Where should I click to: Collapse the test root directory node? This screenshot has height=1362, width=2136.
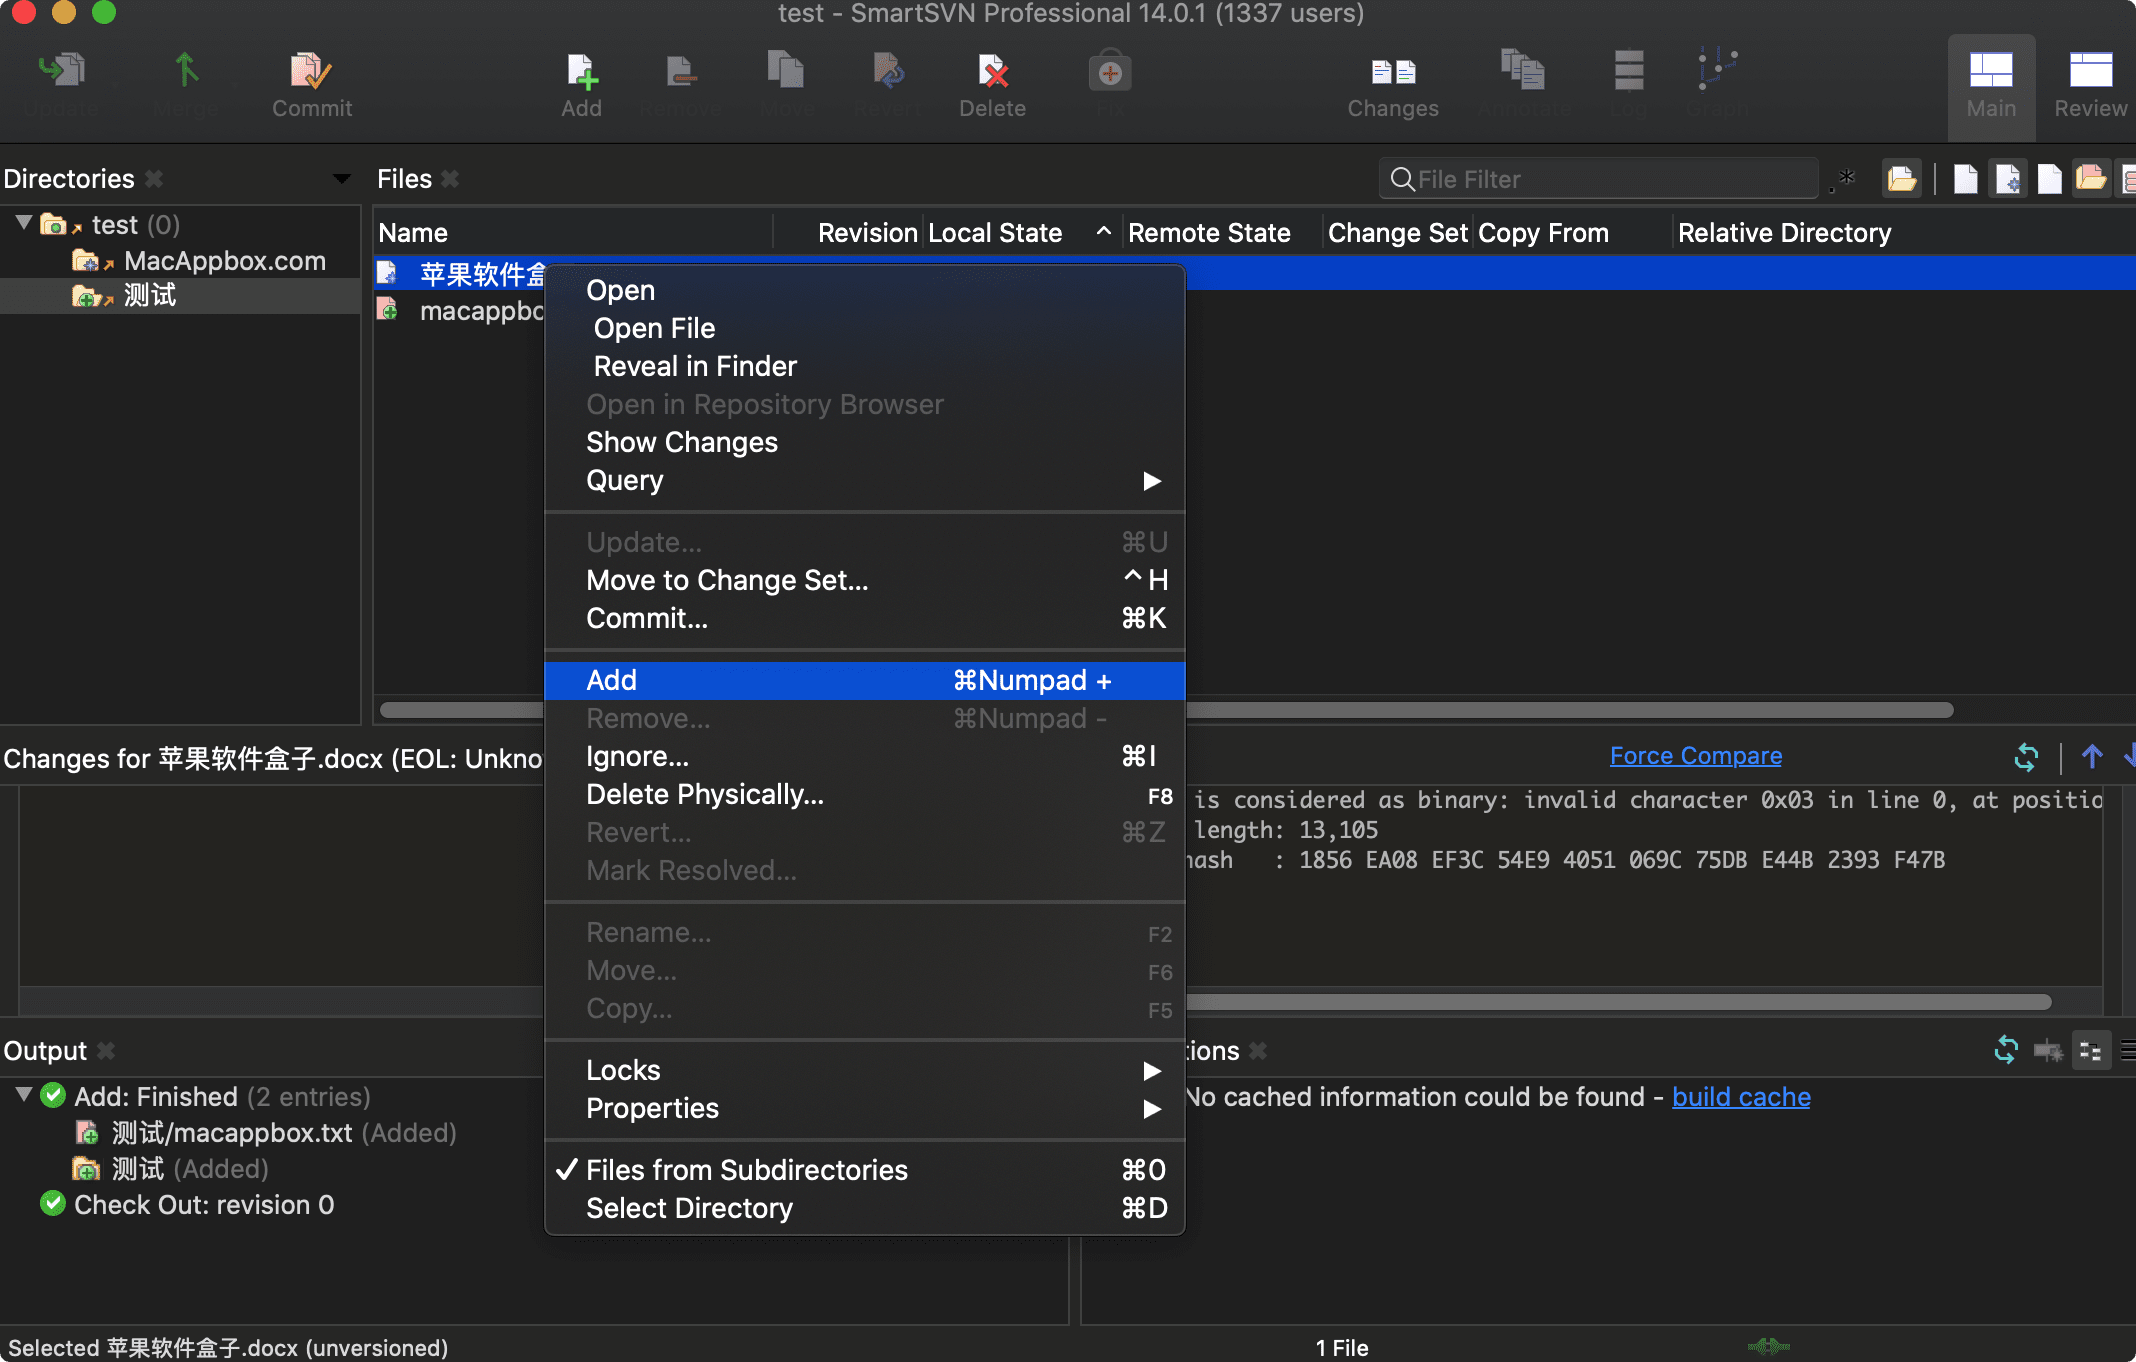(x=24, y=223)
